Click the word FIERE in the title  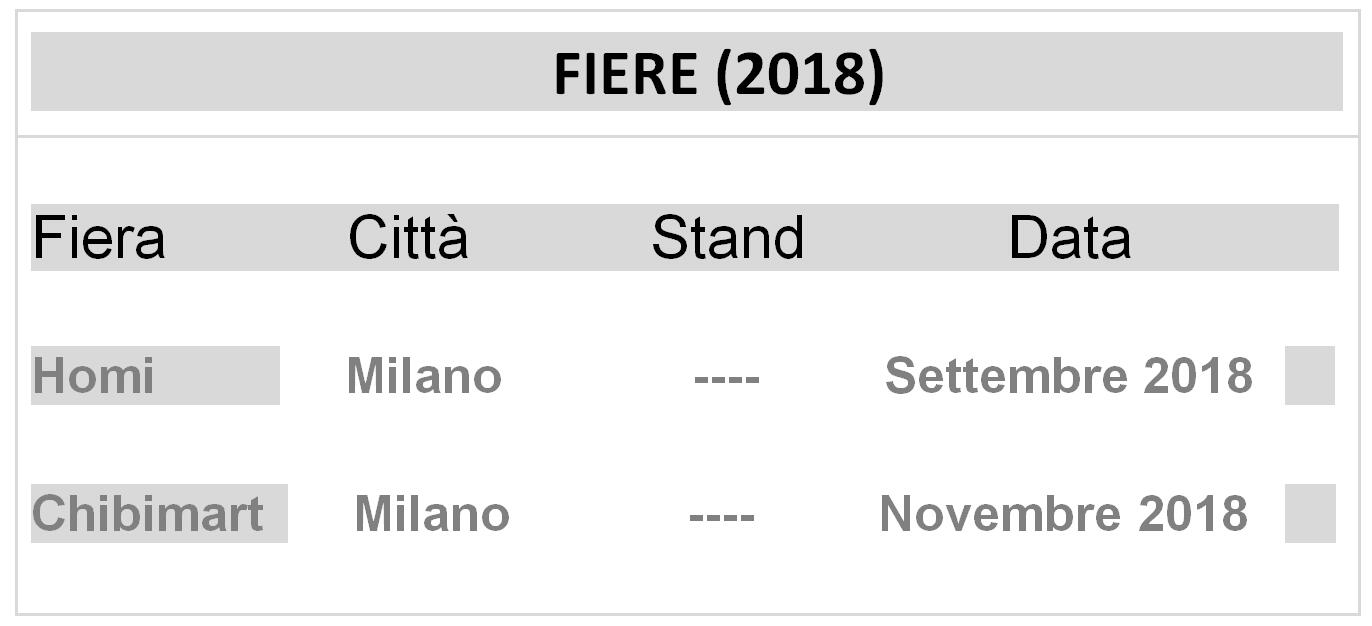click(x=625, y=73)
